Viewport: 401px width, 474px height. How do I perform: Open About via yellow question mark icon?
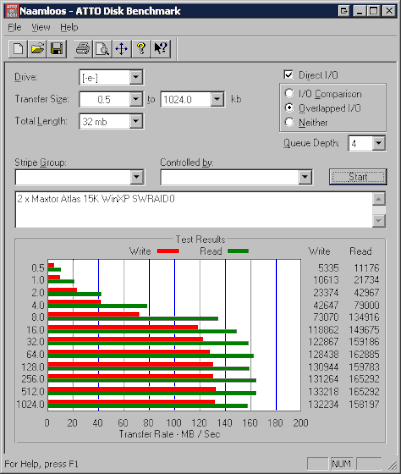coord(141,49)
